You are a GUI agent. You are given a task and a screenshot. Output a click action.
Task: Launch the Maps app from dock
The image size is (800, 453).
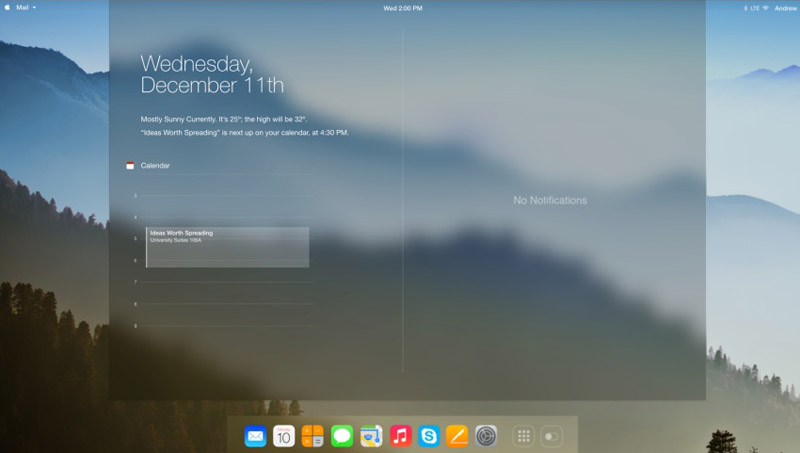pyautogui.click(x=371, y=436)
